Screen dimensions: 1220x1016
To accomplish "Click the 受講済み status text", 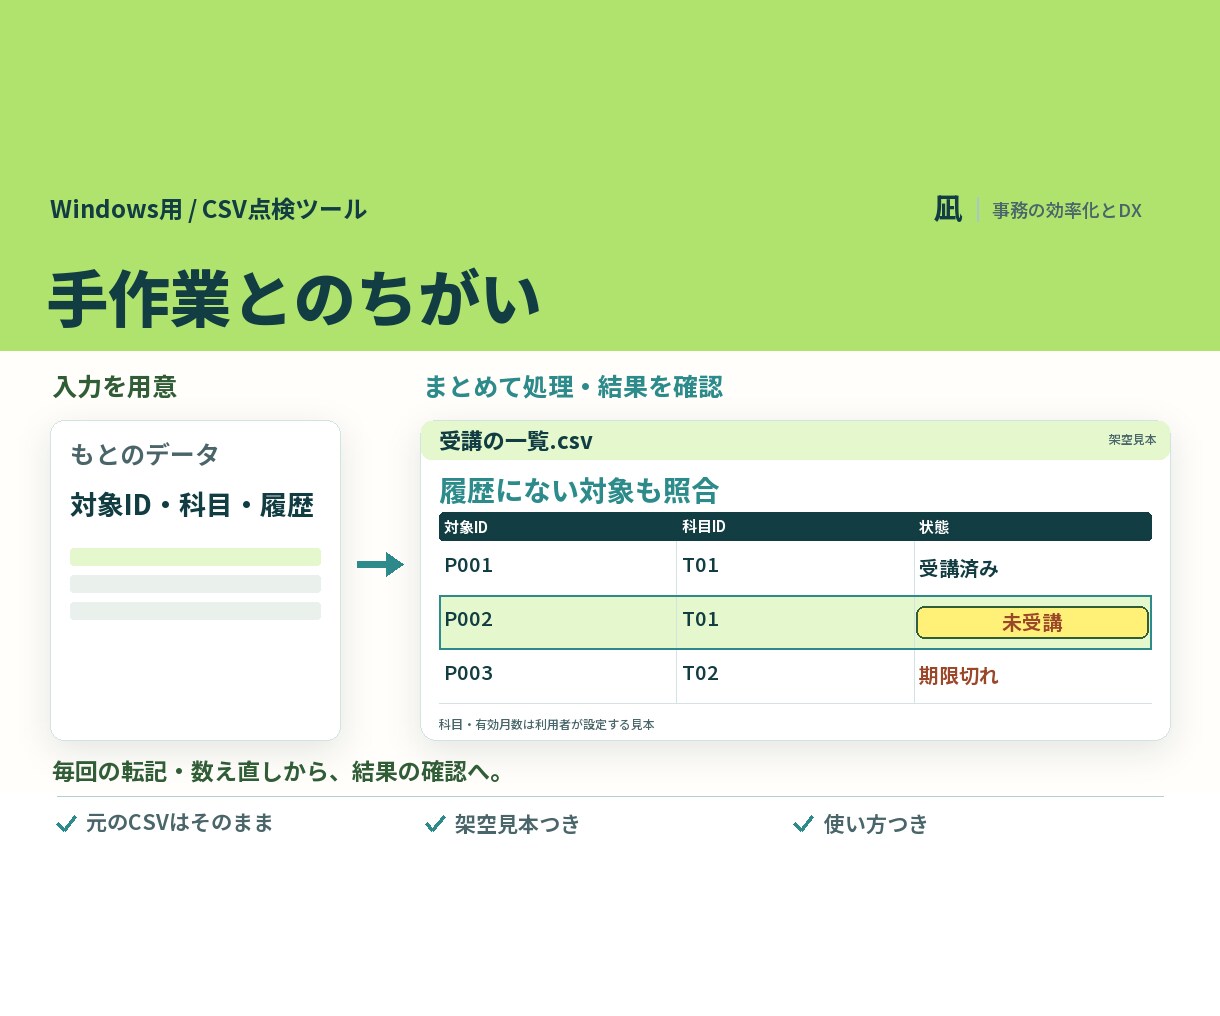I will tap(959, 568).
